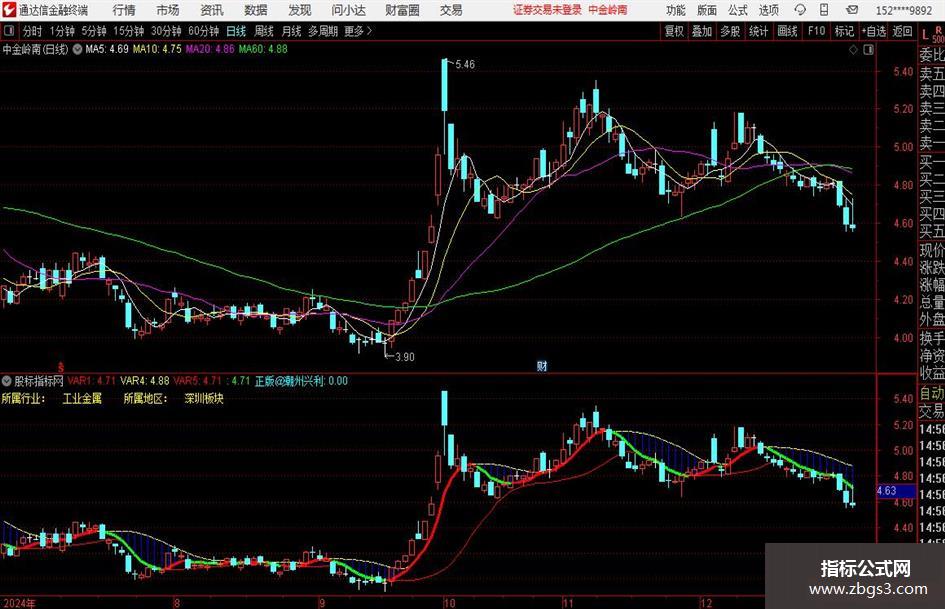This screenshot has width=945, height=609.
Task: Click the red 中金岭南 stock name in title bar
Action: coord(608,10)
